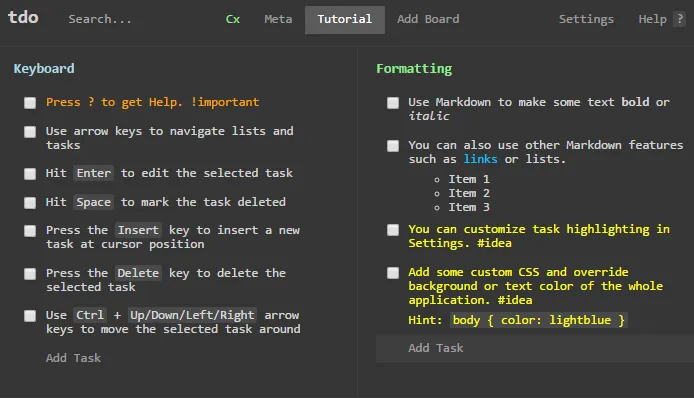Click the tdo logo

23,18
